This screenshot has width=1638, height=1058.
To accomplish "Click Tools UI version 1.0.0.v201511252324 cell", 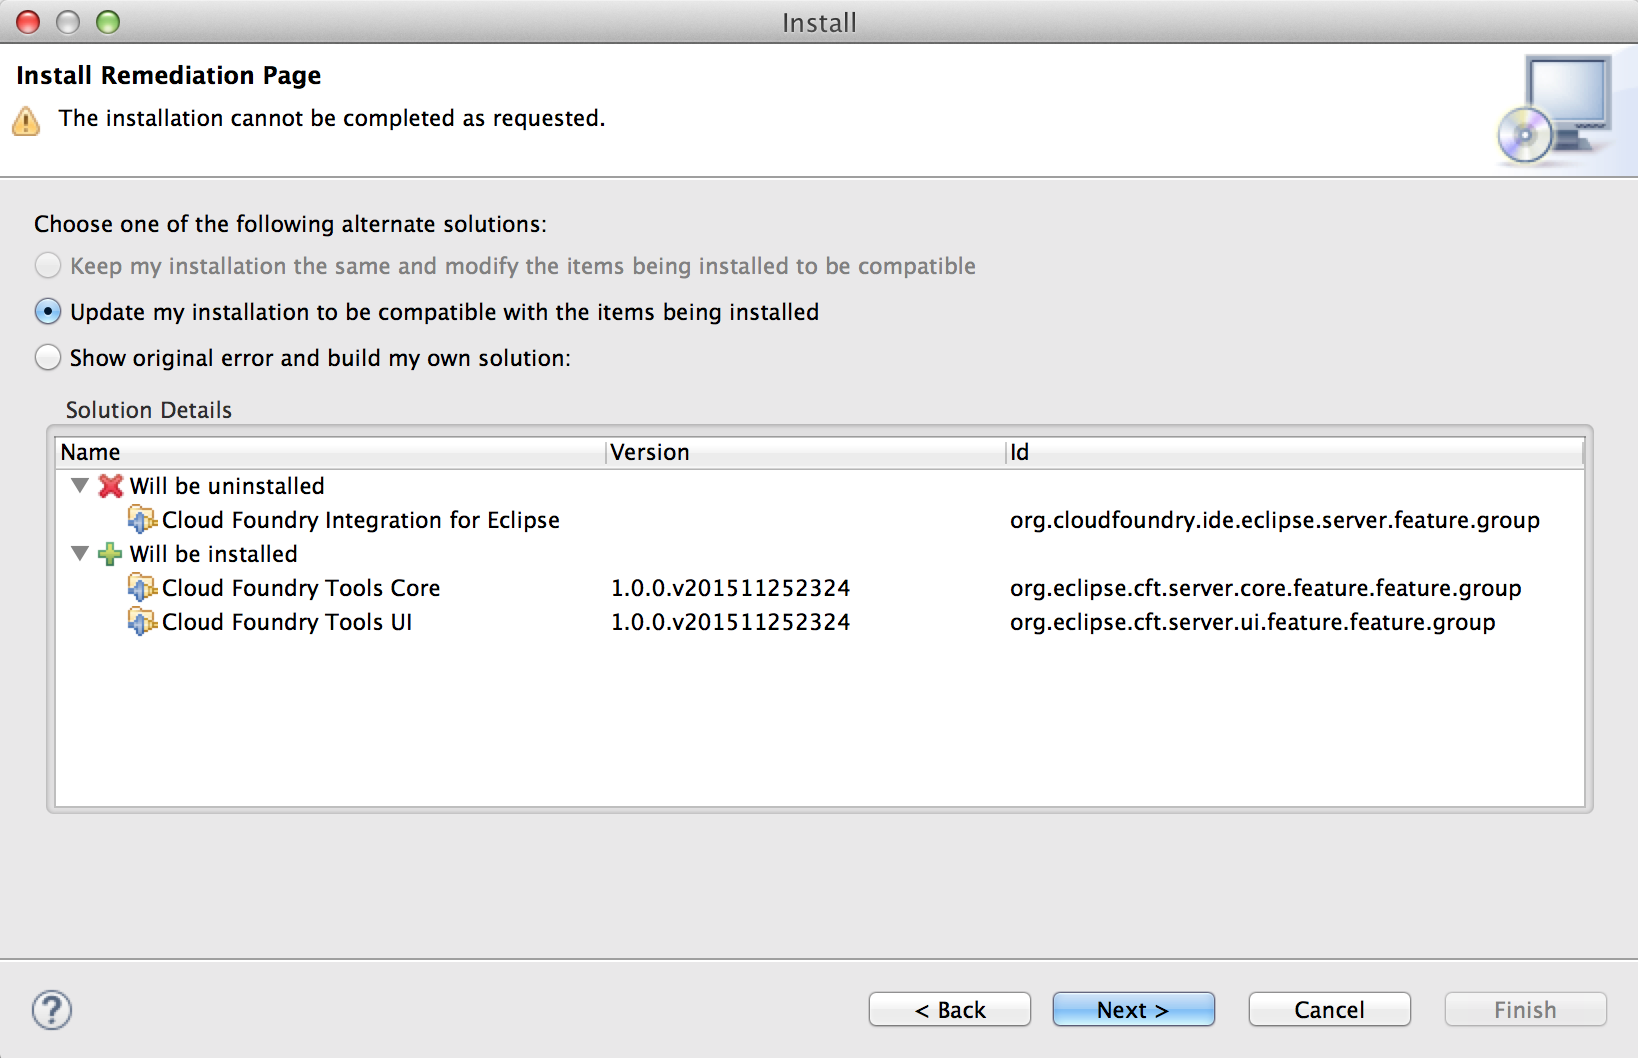I will pos(731,622).
